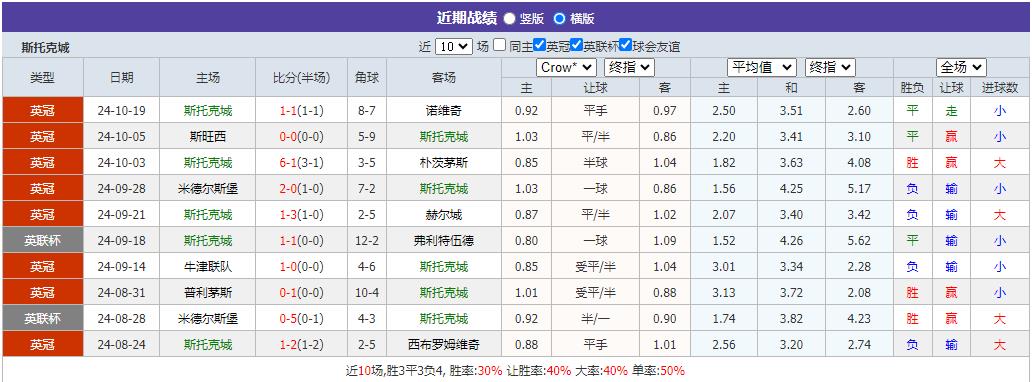
Task: Click the date 24-09-14
Action: coord(122,267)
